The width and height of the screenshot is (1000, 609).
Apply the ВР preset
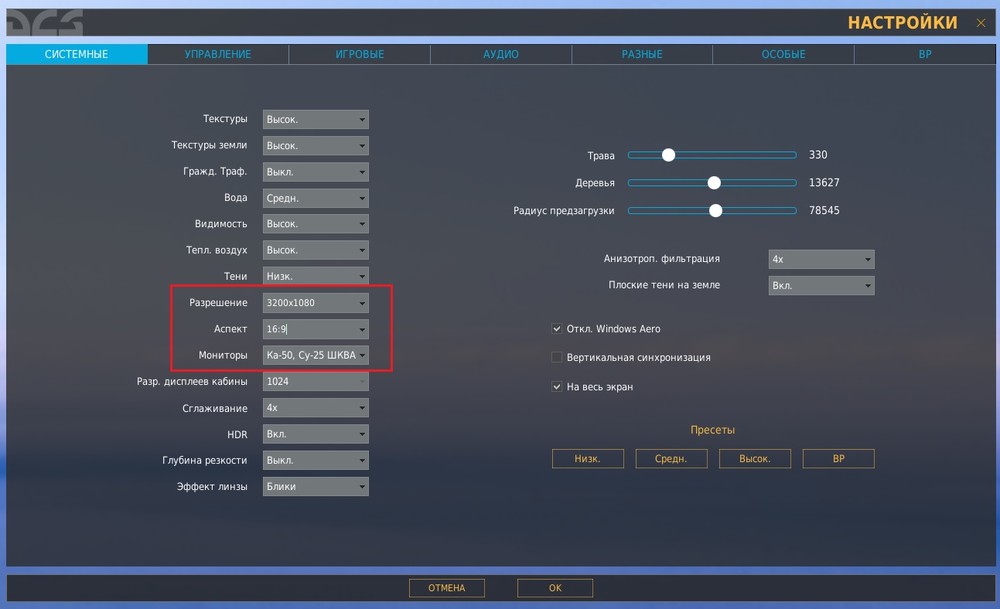click(838, 459)
